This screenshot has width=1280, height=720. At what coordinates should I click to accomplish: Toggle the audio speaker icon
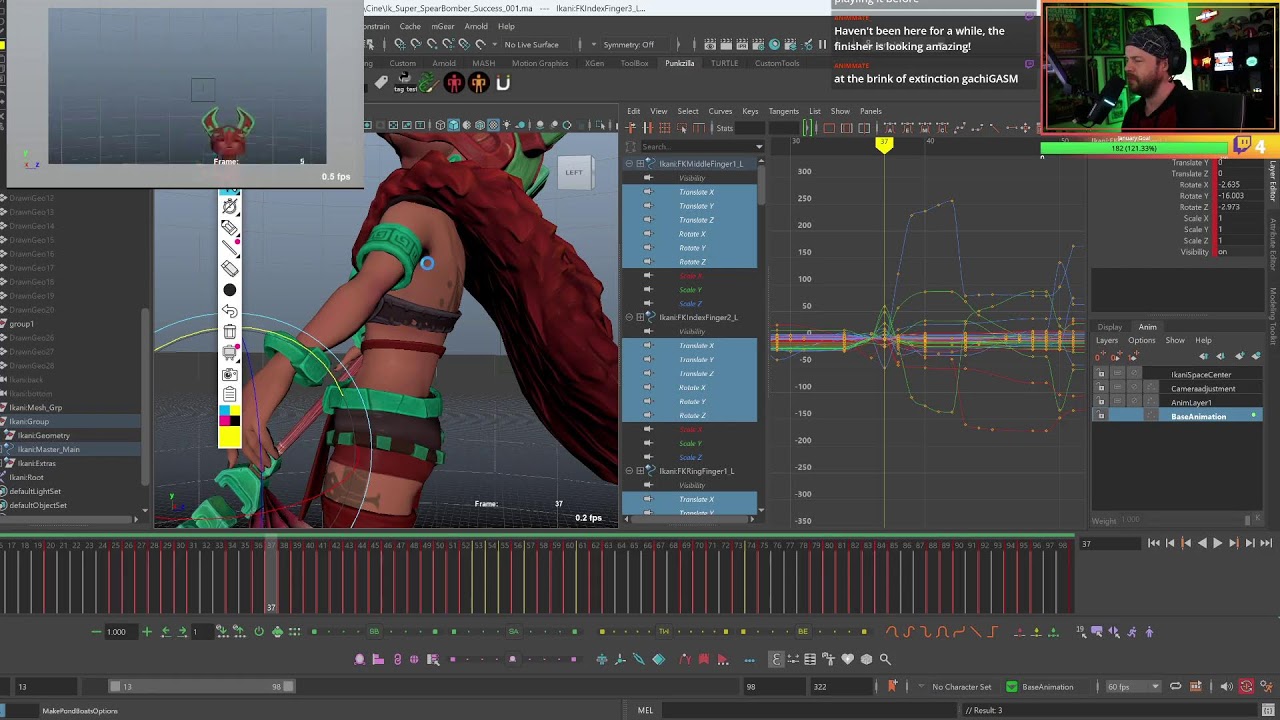point(1227,687)
